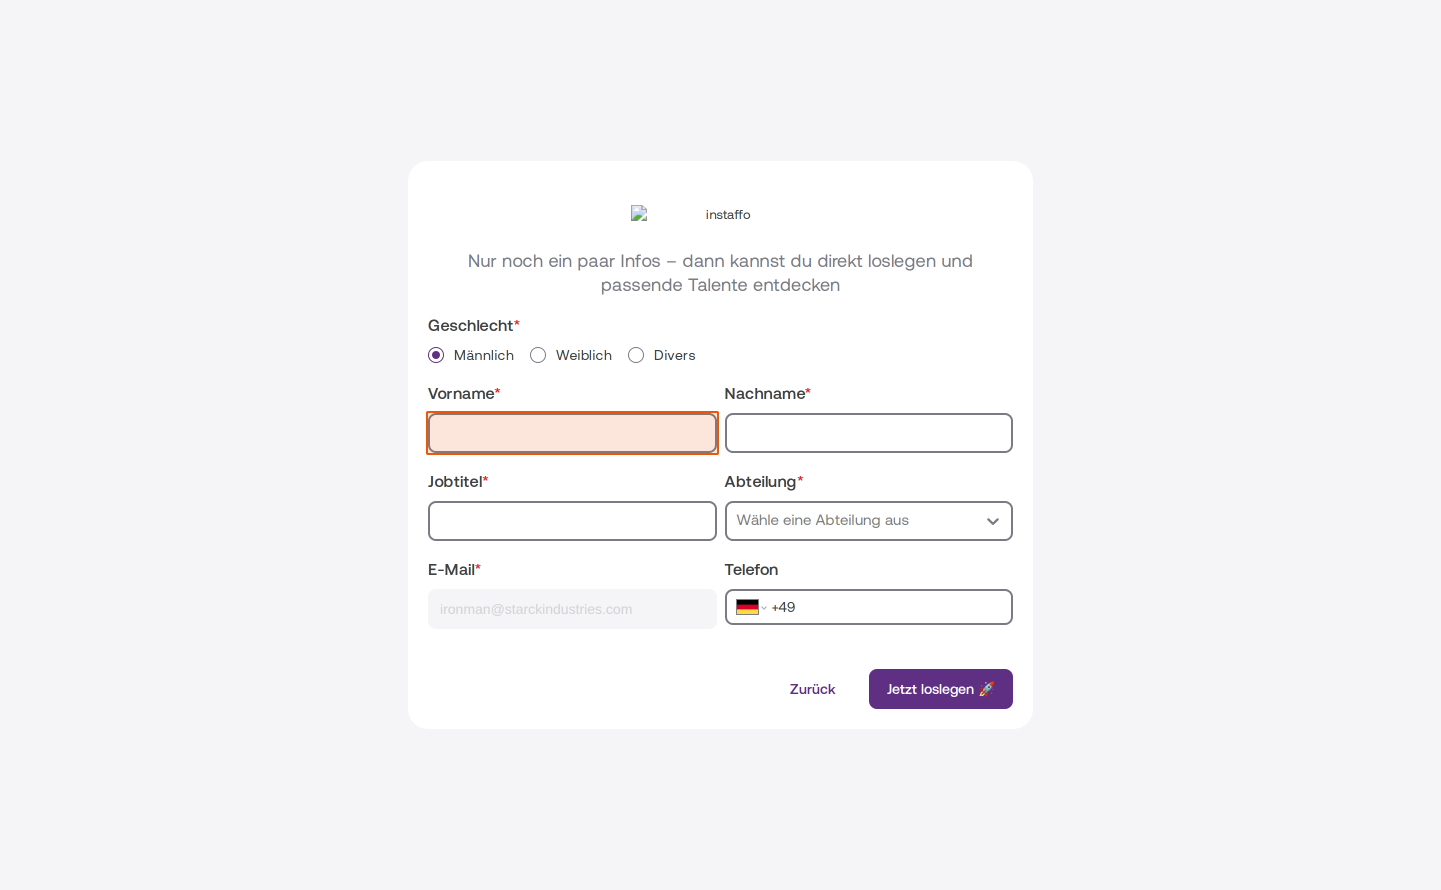This screenshot has height=890, width=1441.
Task: Click the instaffo logo image
Action: [691, 214]
